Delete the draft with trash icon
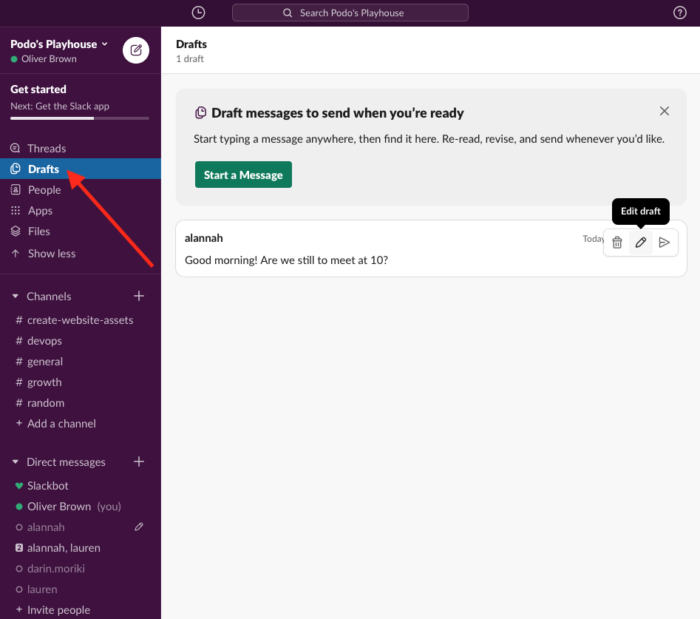Screen dimensions: 700x619 coord(617,242)
